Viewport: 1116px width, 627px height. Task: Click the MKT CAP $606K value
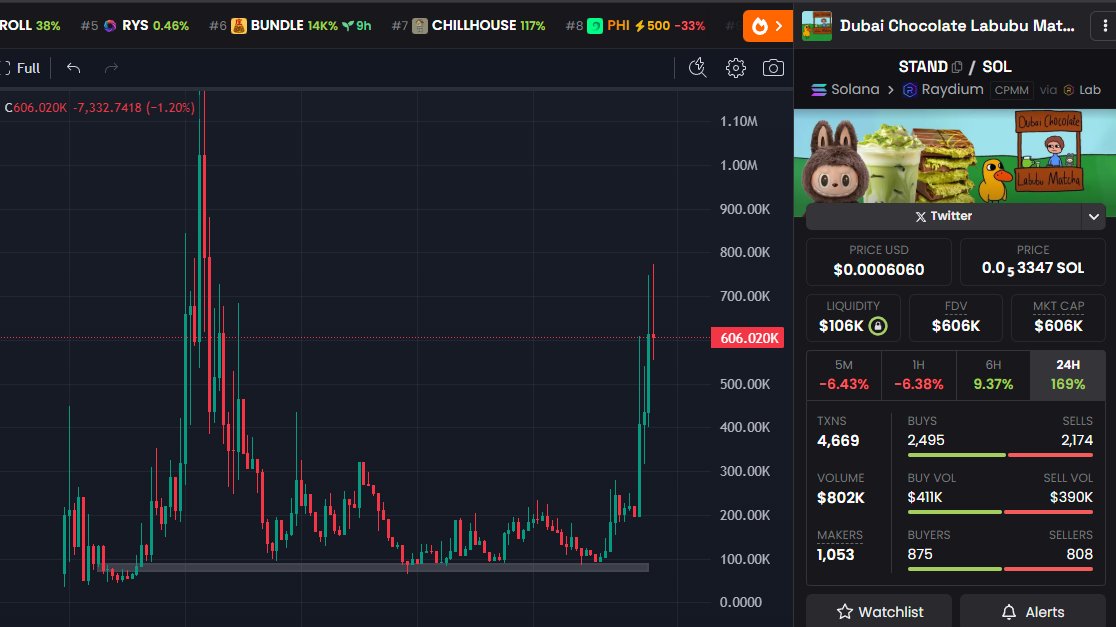pos(1058,326)
